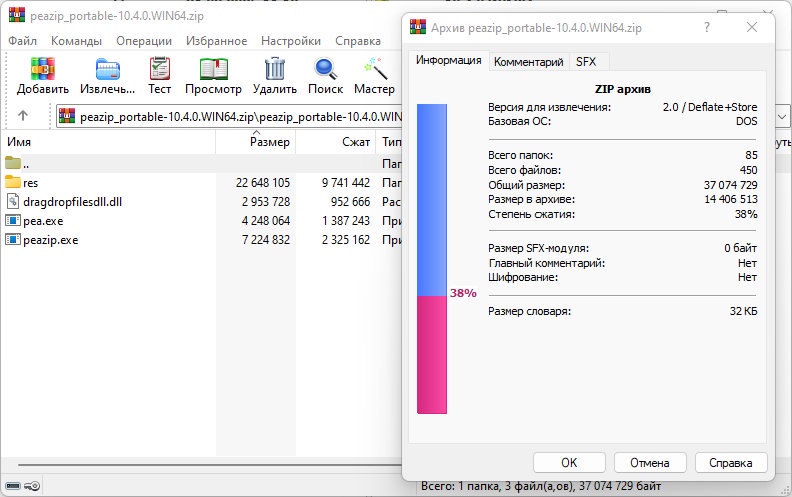
Task: Open the Команды menu
Action: point(76,41)
